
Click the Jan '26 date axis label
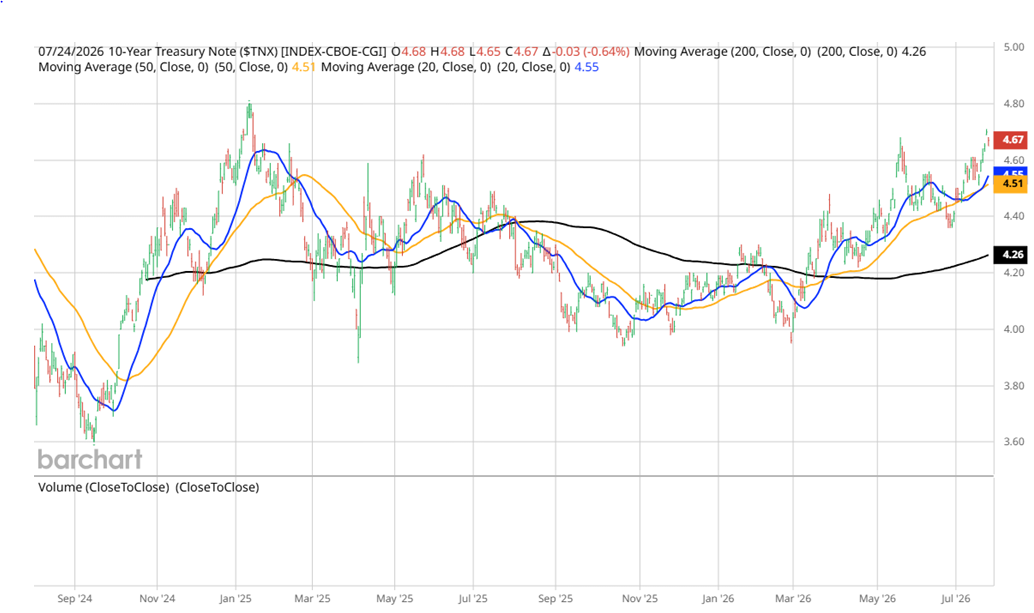717,598
